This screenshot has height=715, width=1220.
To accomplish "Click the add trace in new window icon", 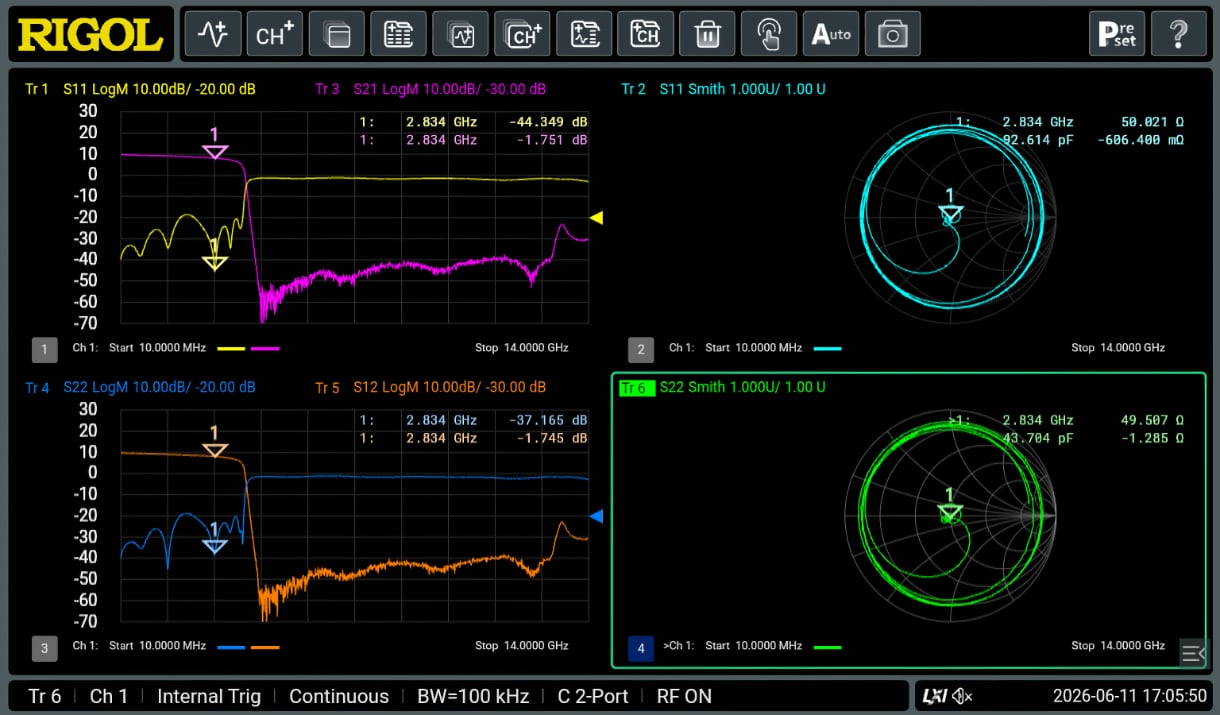I will point(461,34).
